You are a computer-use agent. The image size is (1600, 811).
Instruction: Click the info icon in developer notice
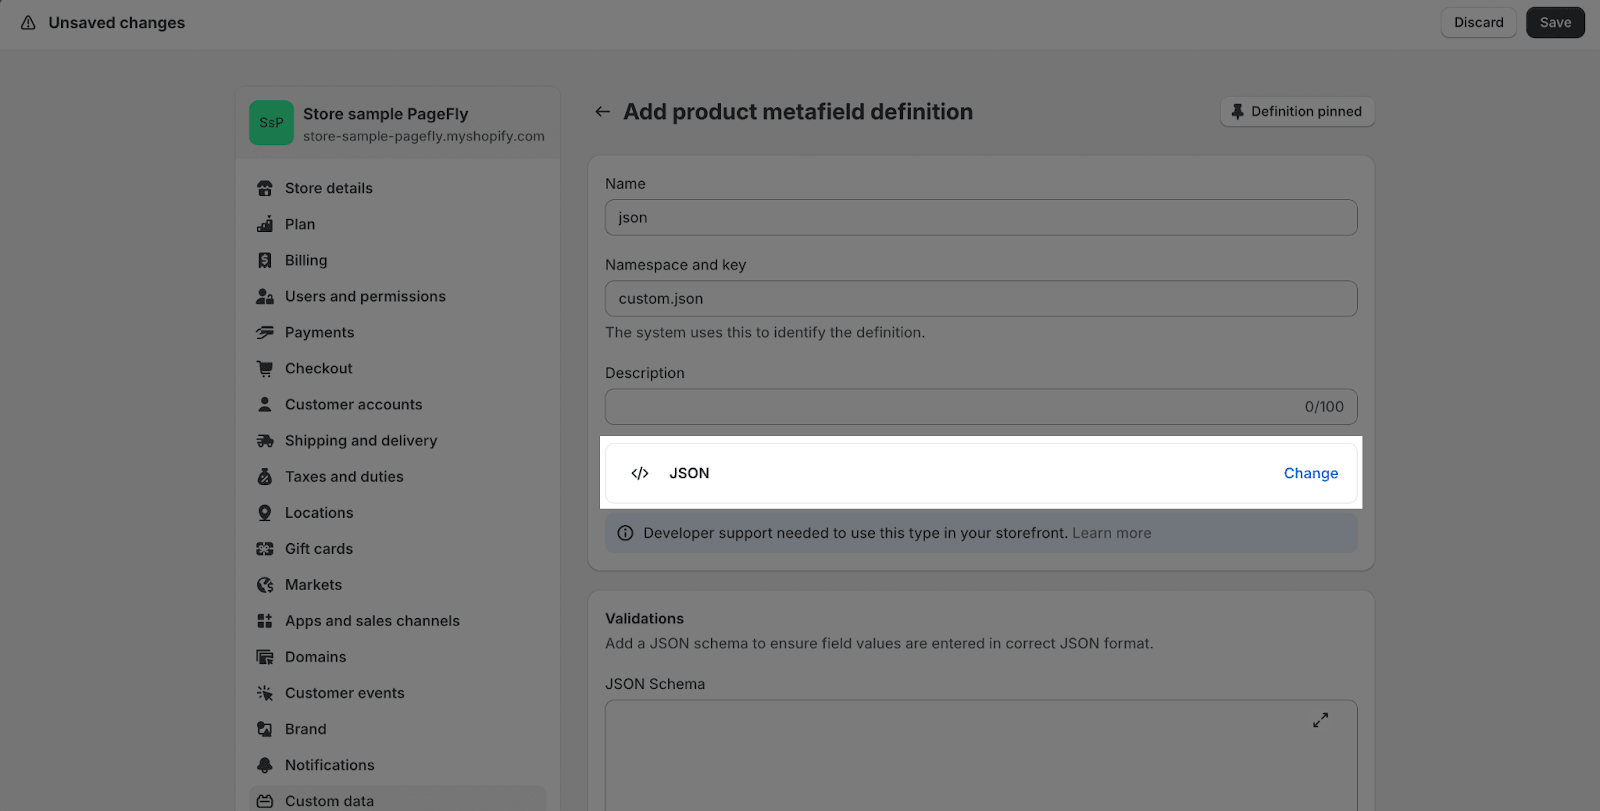pyautogui.click(x=625, y=533)
